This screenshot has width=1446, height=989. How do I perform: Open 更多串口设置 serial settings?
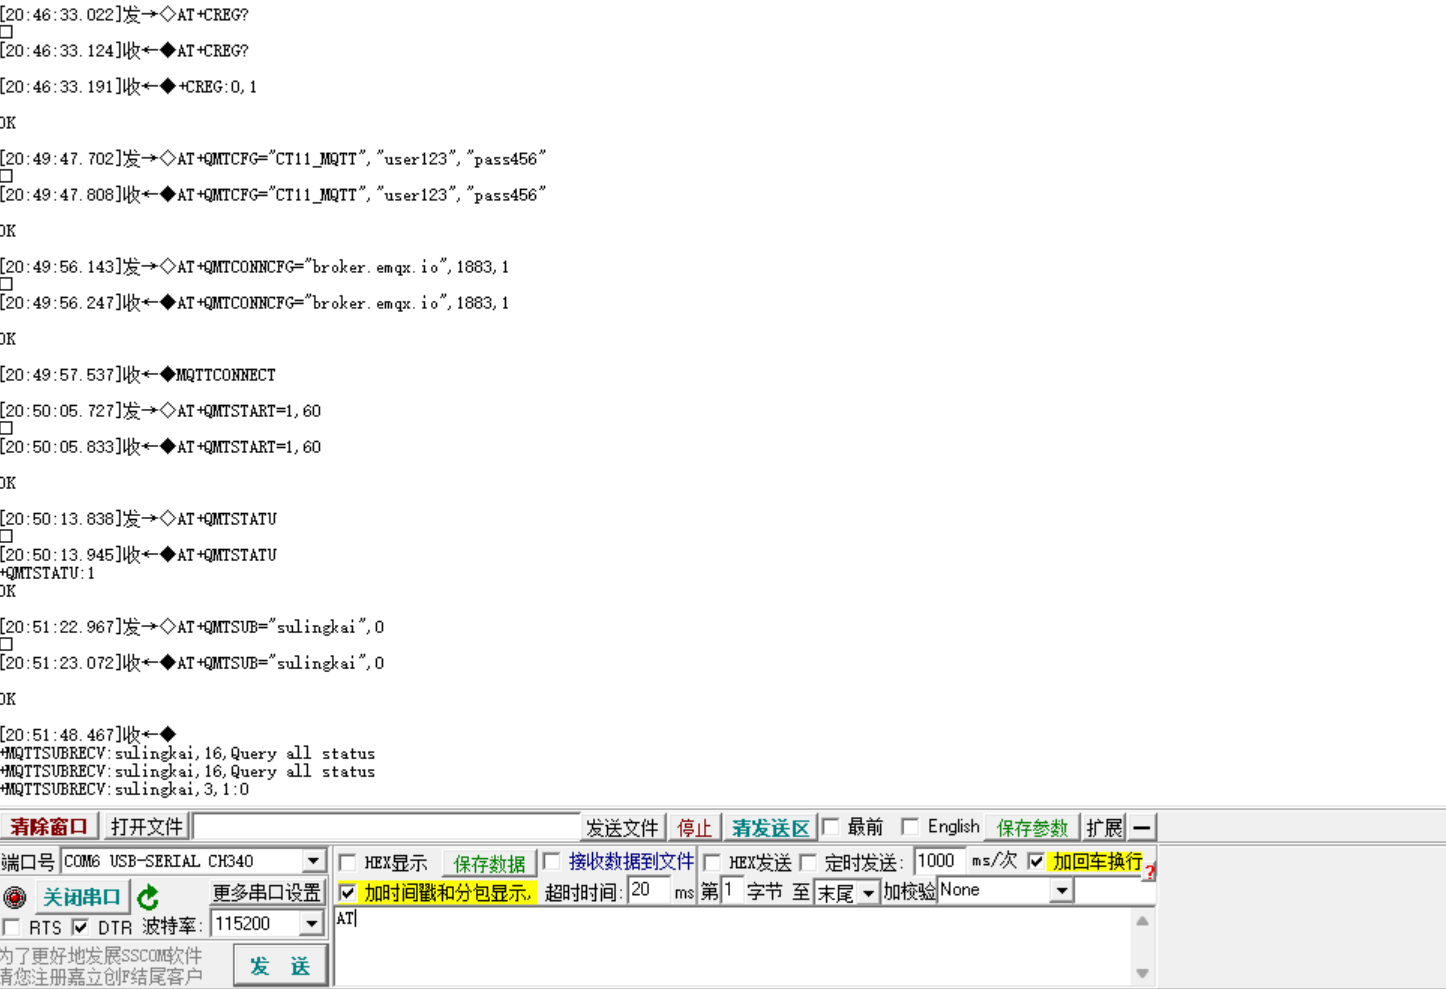pyautogui.click(x=267, y=892)
